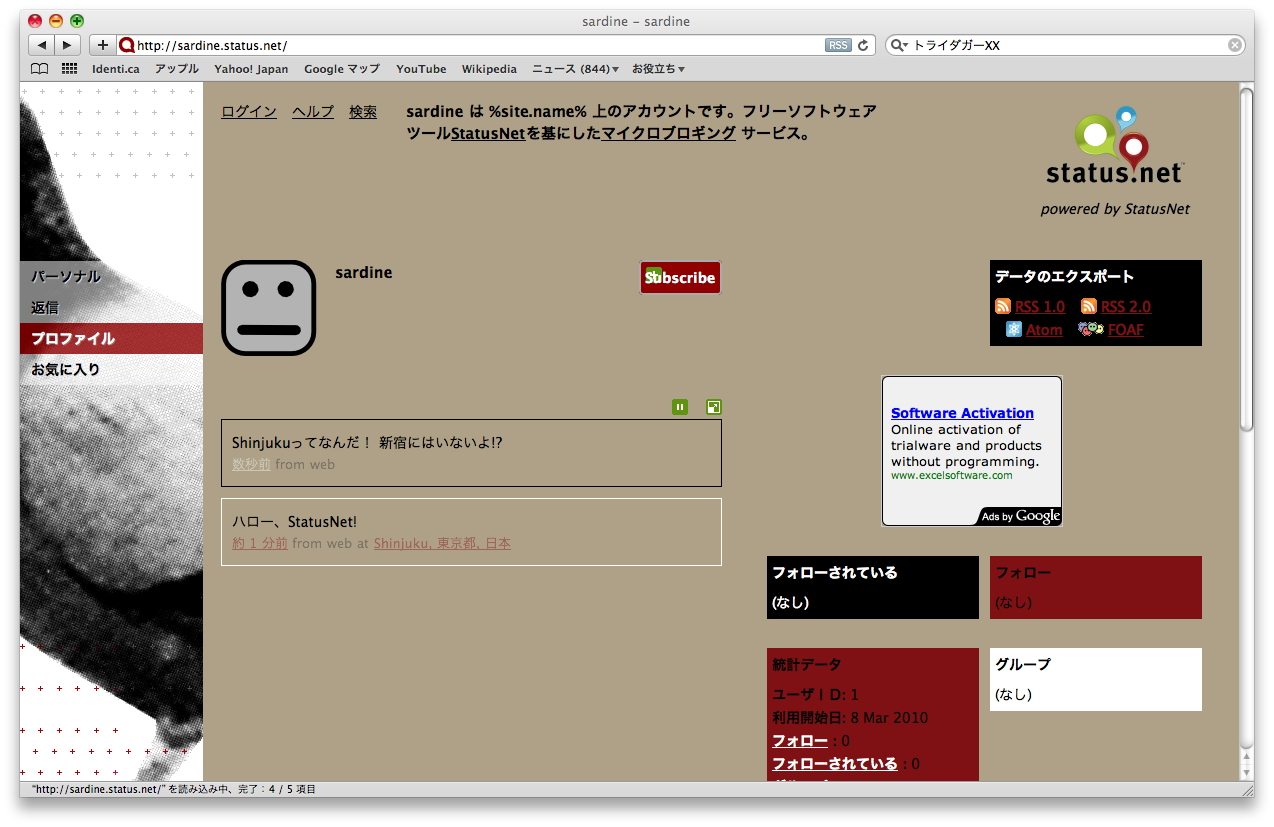Click the ログイン link
Screen dimensions: 1274x827
(249, 112)
